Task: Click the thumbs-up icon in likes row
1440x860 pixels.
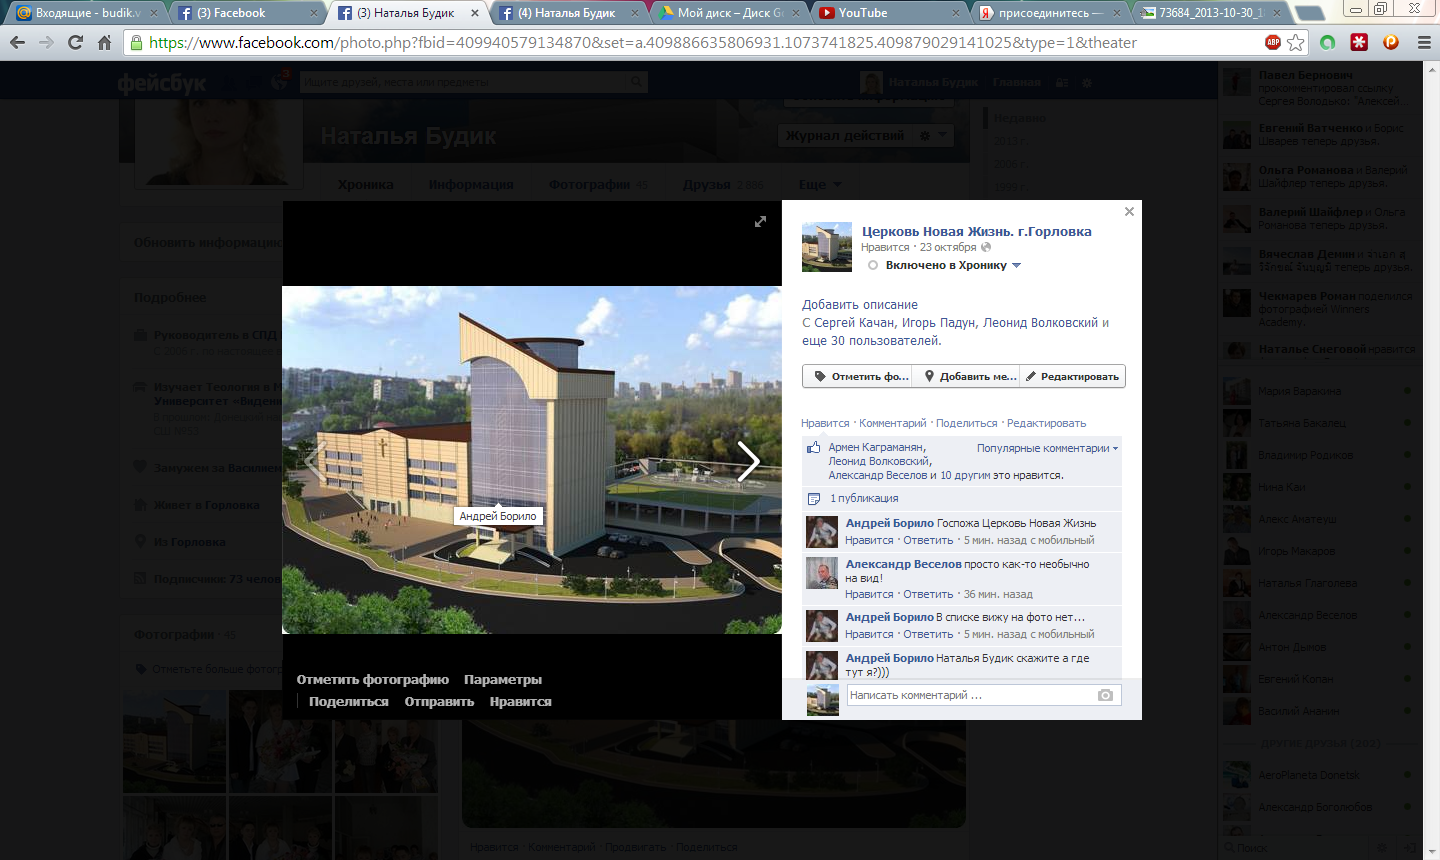Action: [813, 448]
